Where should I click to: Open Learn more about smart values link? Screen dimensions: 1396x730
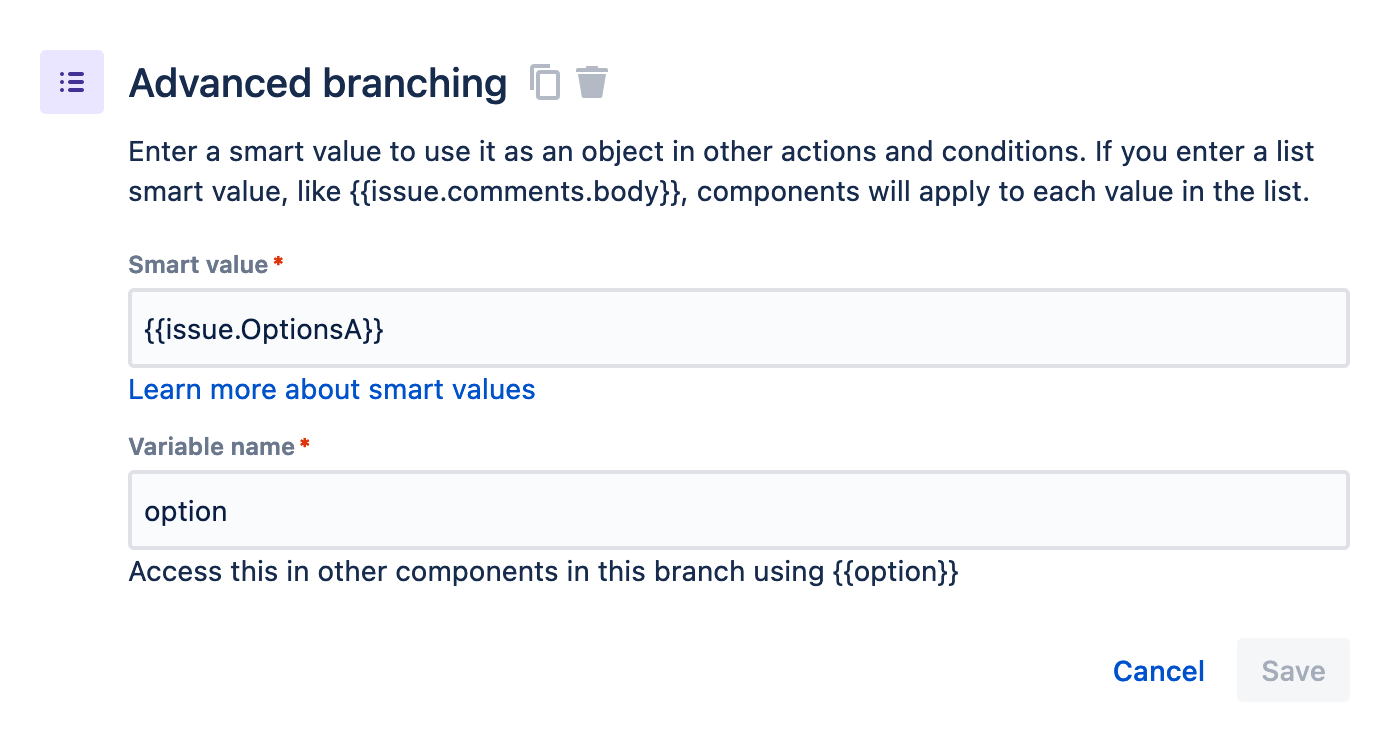332,389
